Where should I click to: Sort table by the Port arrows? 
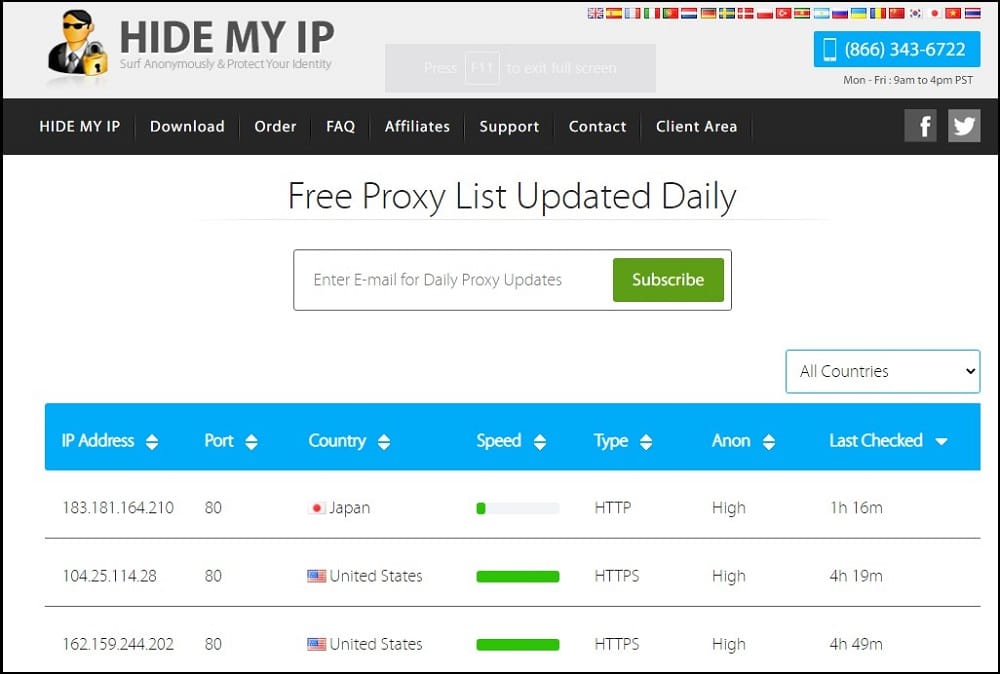[x=251, y=441]
